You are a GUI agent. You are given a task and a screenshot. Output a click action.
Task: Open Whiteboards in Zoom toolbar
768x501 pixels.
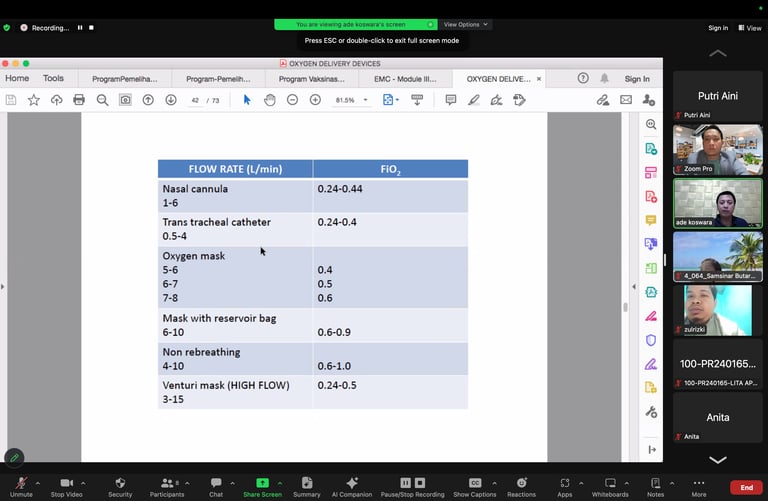click(610, 487)
